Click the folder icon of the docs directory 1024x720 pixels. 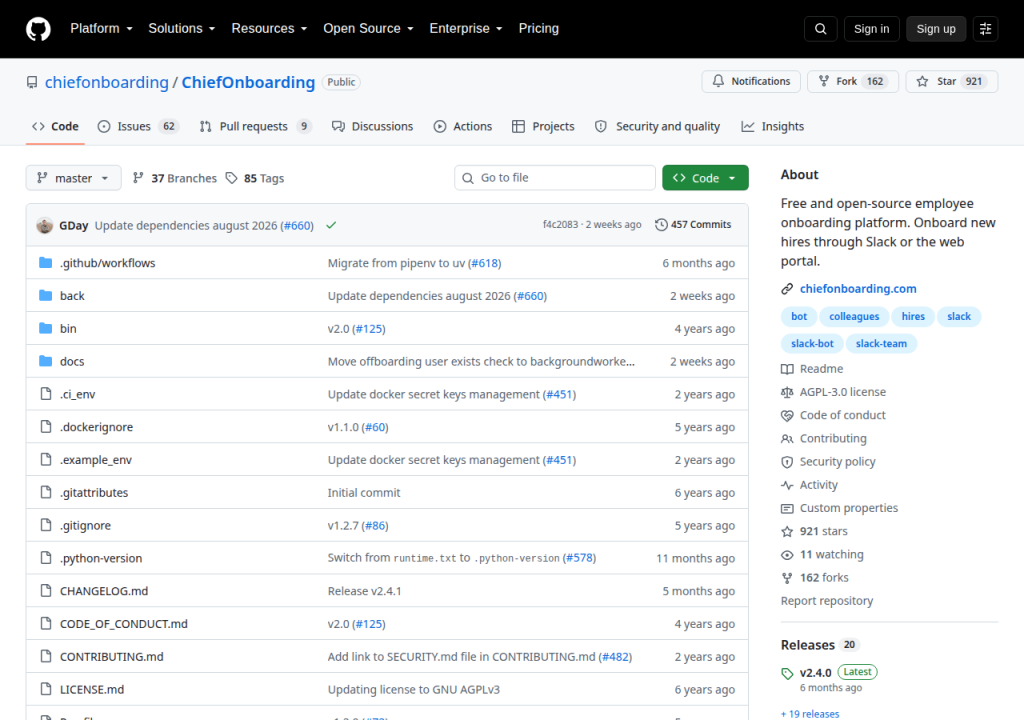46,361
